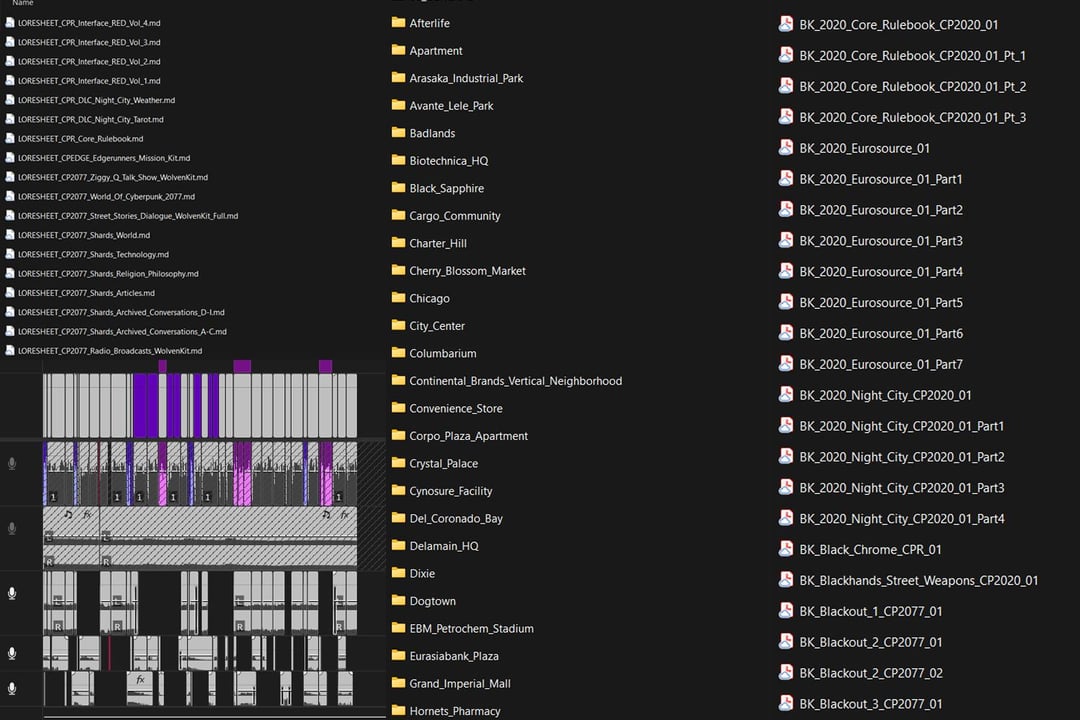
Task: Select the Badlands folder
Action: (432, 133)
